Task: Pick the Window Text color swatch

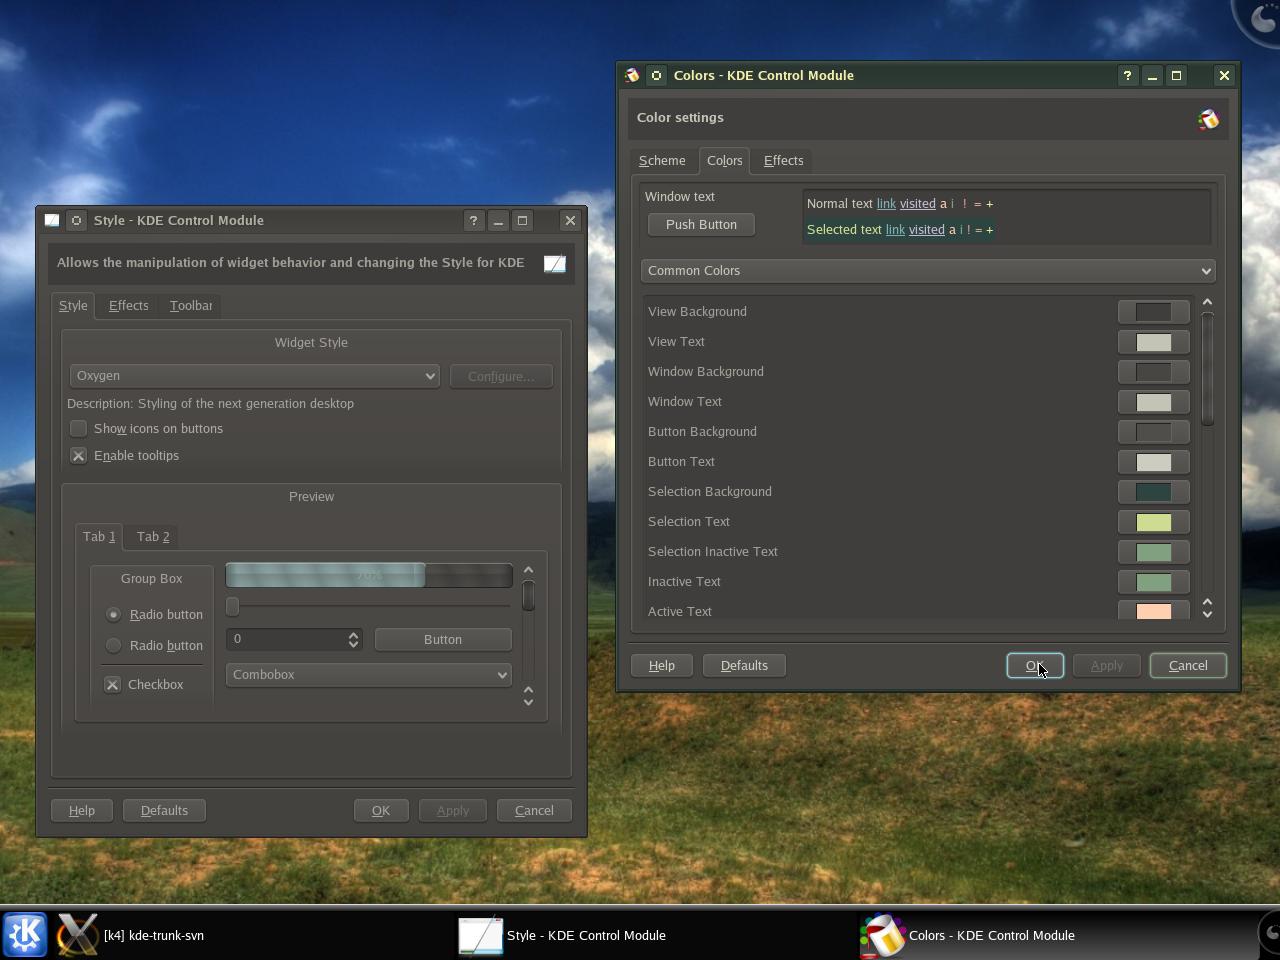Action: point(1153,402)
